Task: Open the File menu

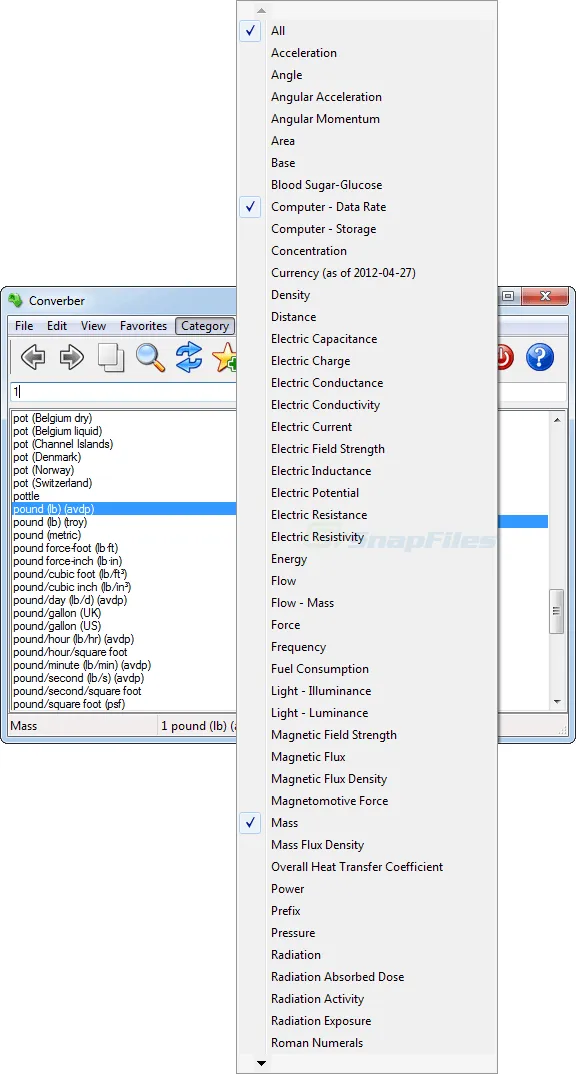Action: pos(24,326)
